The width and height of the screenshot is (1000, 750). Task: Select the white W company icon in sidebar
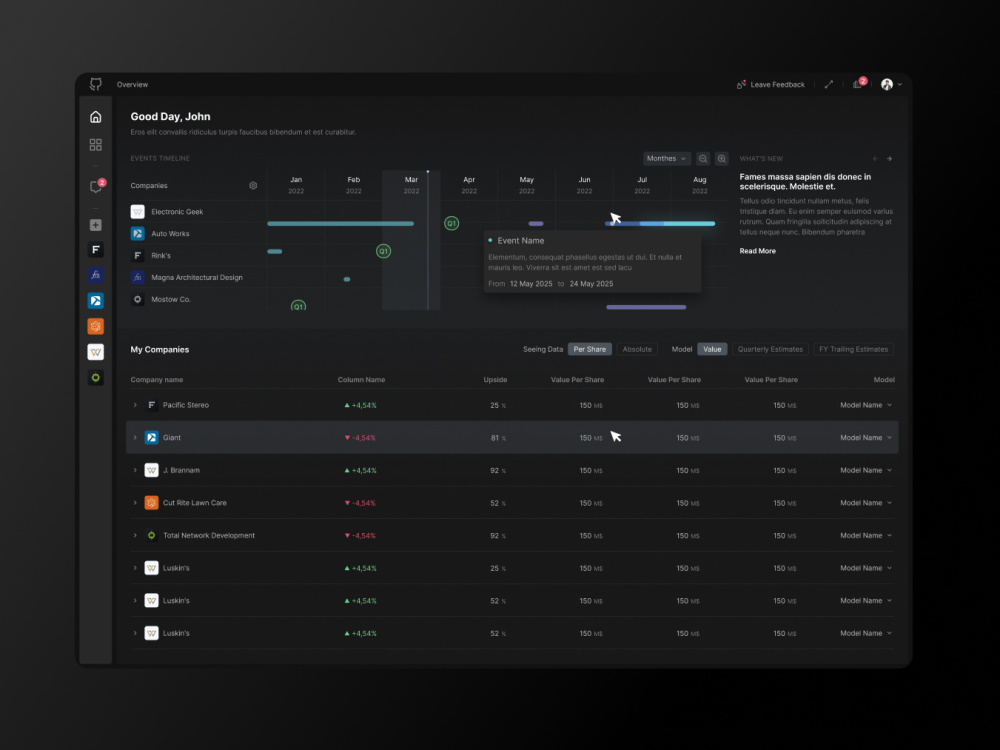tap(96, 351)
